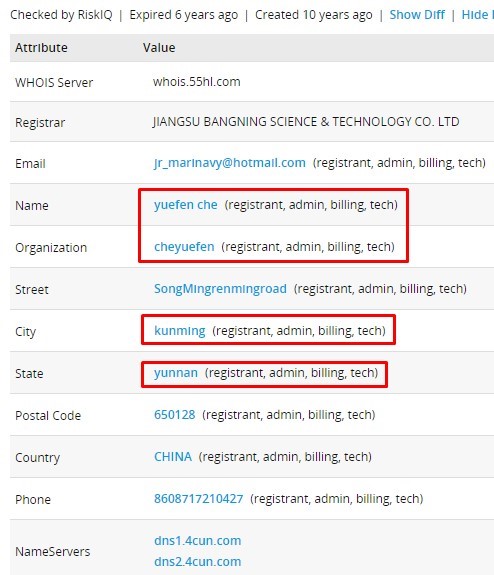Screen dimensions: 494x575
Task: Select the JIANGSU BANGNING registrar value text
Action: [306, 122]
